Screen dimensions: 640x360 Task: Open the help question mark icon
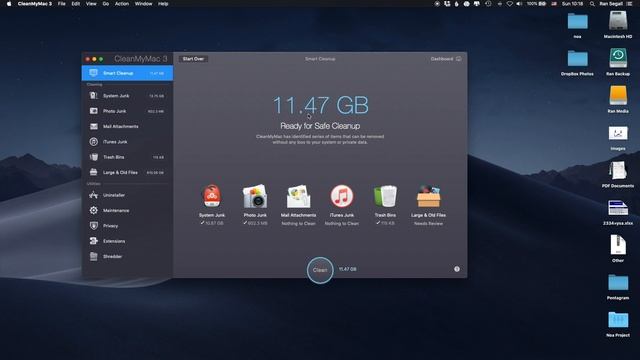(457, 269)
